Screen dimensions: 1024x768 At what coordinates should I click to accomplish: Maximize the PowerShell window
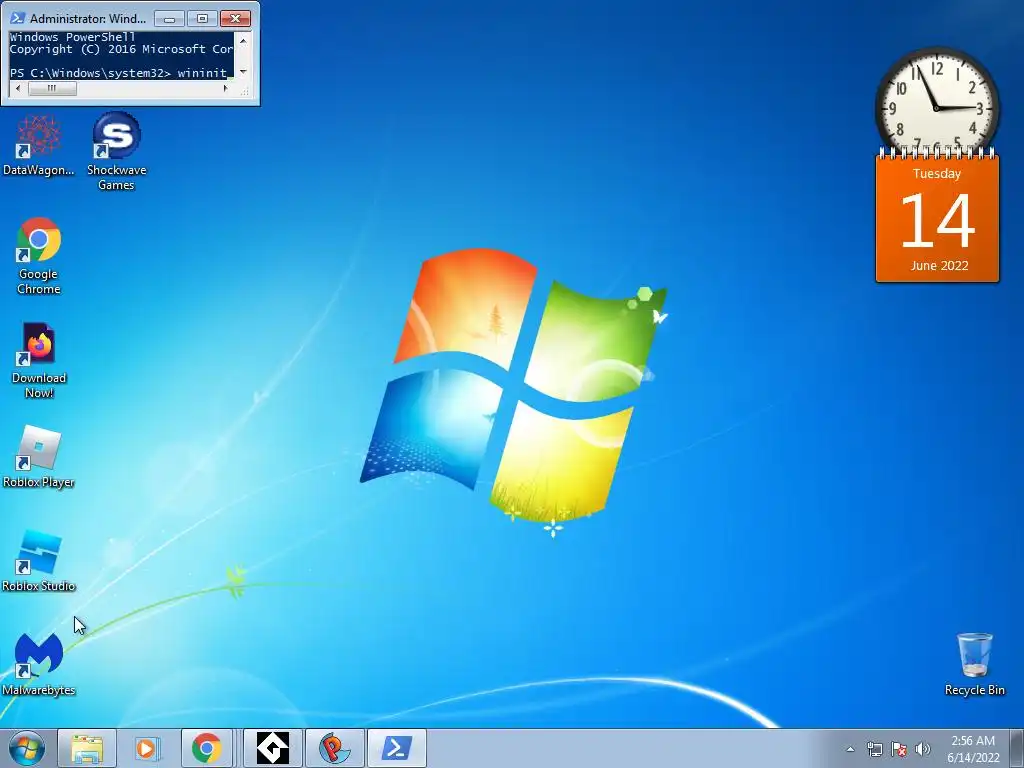202,18
